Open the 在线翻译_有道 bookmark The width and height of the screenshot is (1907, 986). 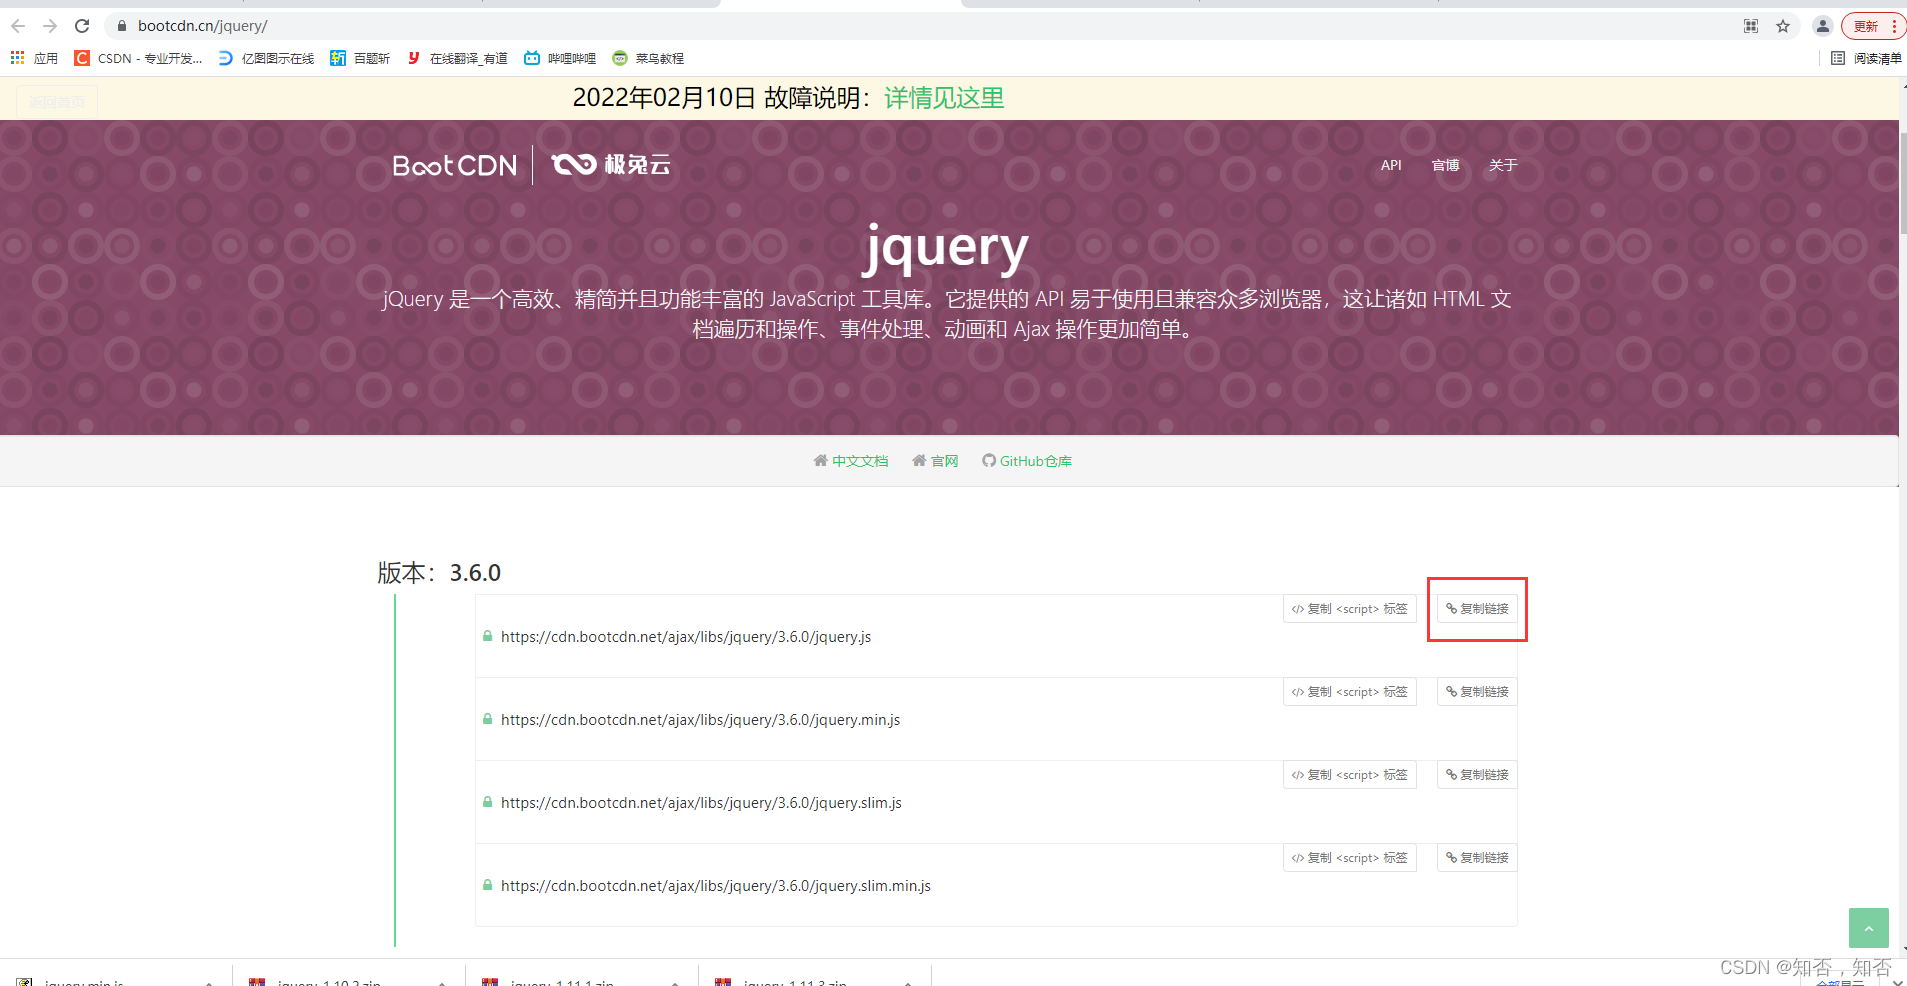coord(457,58)
